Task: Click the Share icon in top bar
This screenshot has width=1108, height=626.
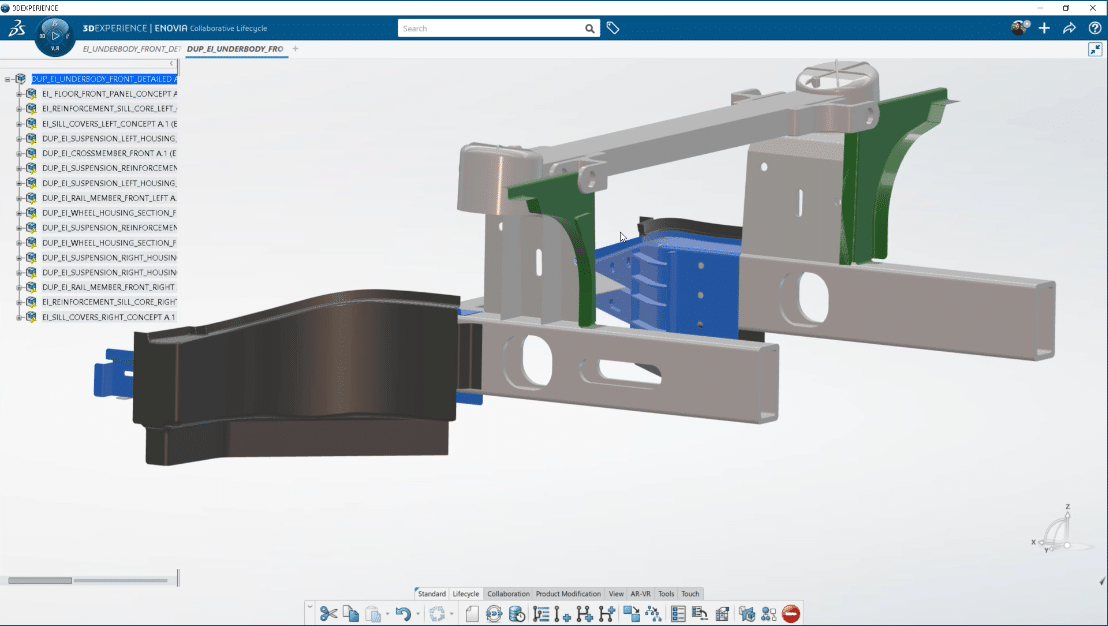Action: tap(1069, 28)
